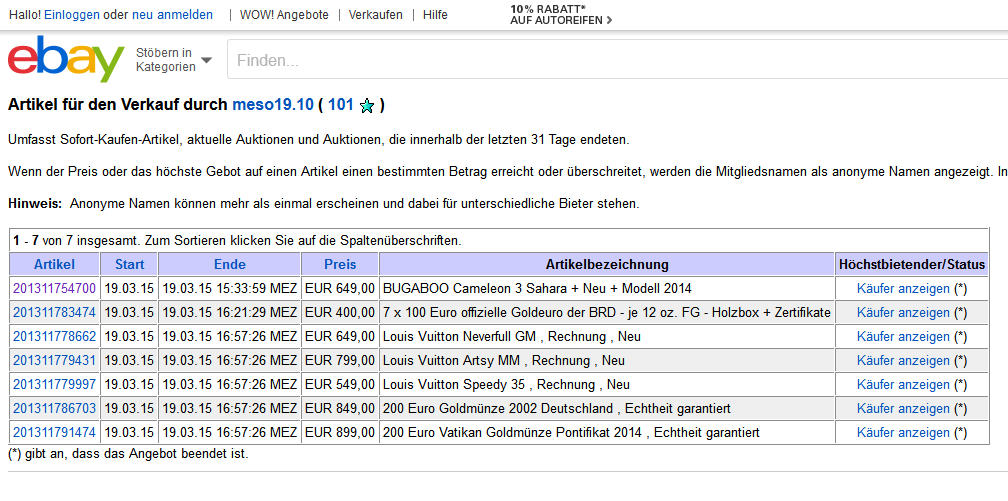1008x501 pixels.
Task: Sort by the Start column header
Action: tap(129, 264)
